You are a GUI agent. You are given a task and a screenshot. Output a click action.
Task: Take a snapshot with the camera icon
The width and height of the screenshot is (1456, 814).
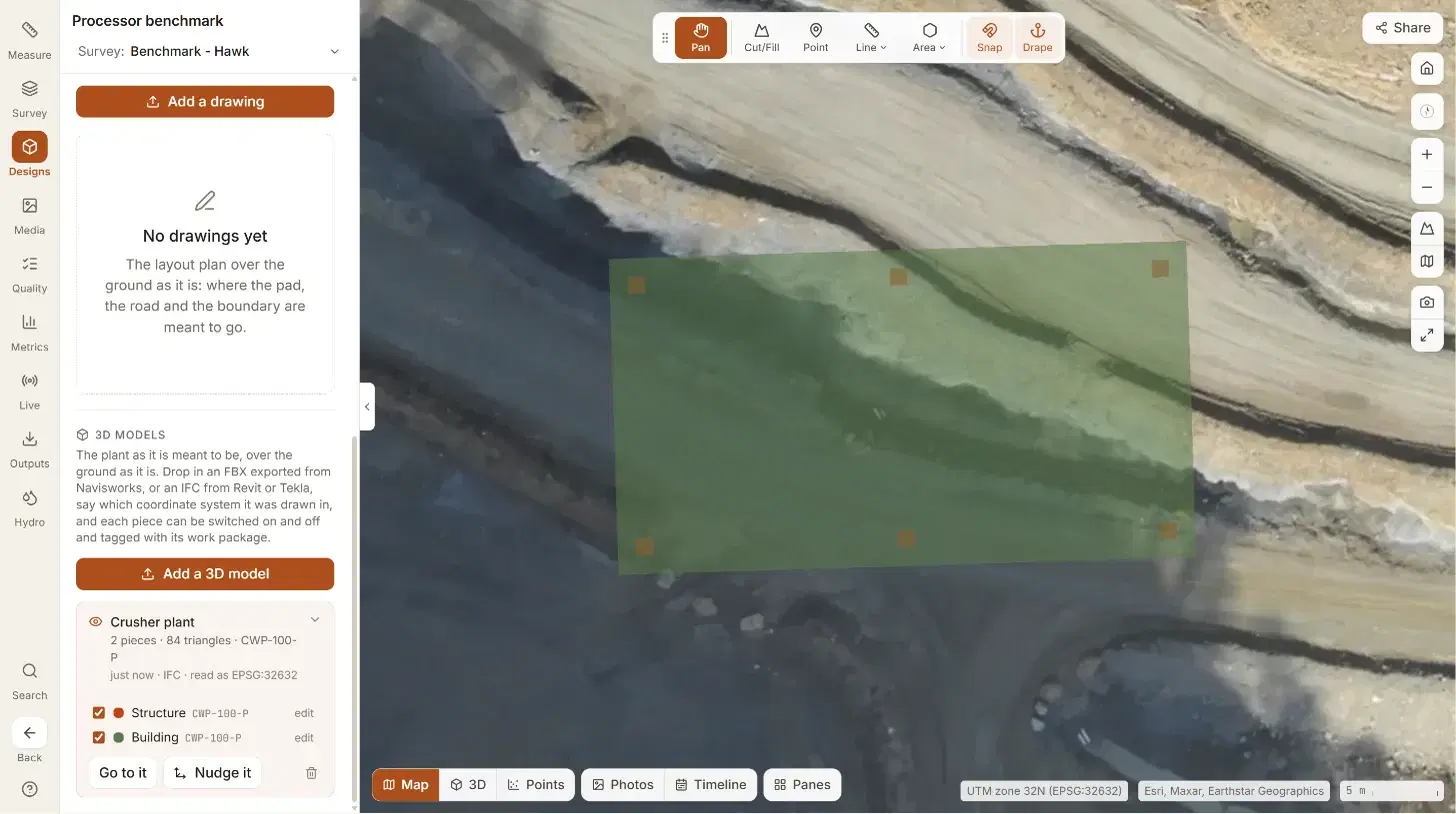(x=1427, y=302)
